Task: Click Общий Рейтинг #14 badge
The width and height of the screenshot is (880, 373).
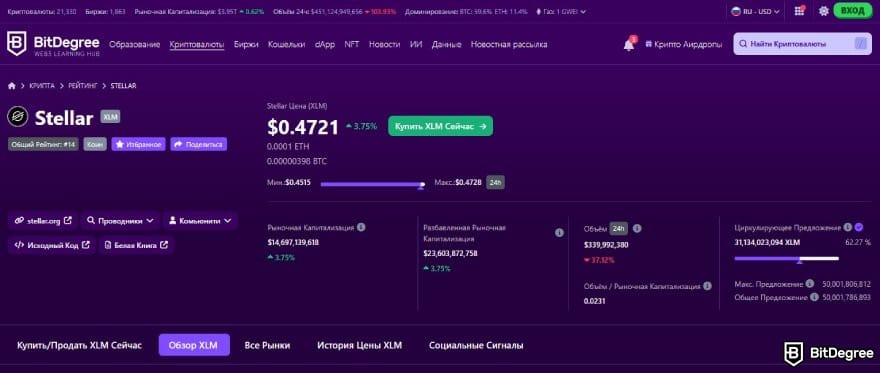Action: (x=43, y=144)
